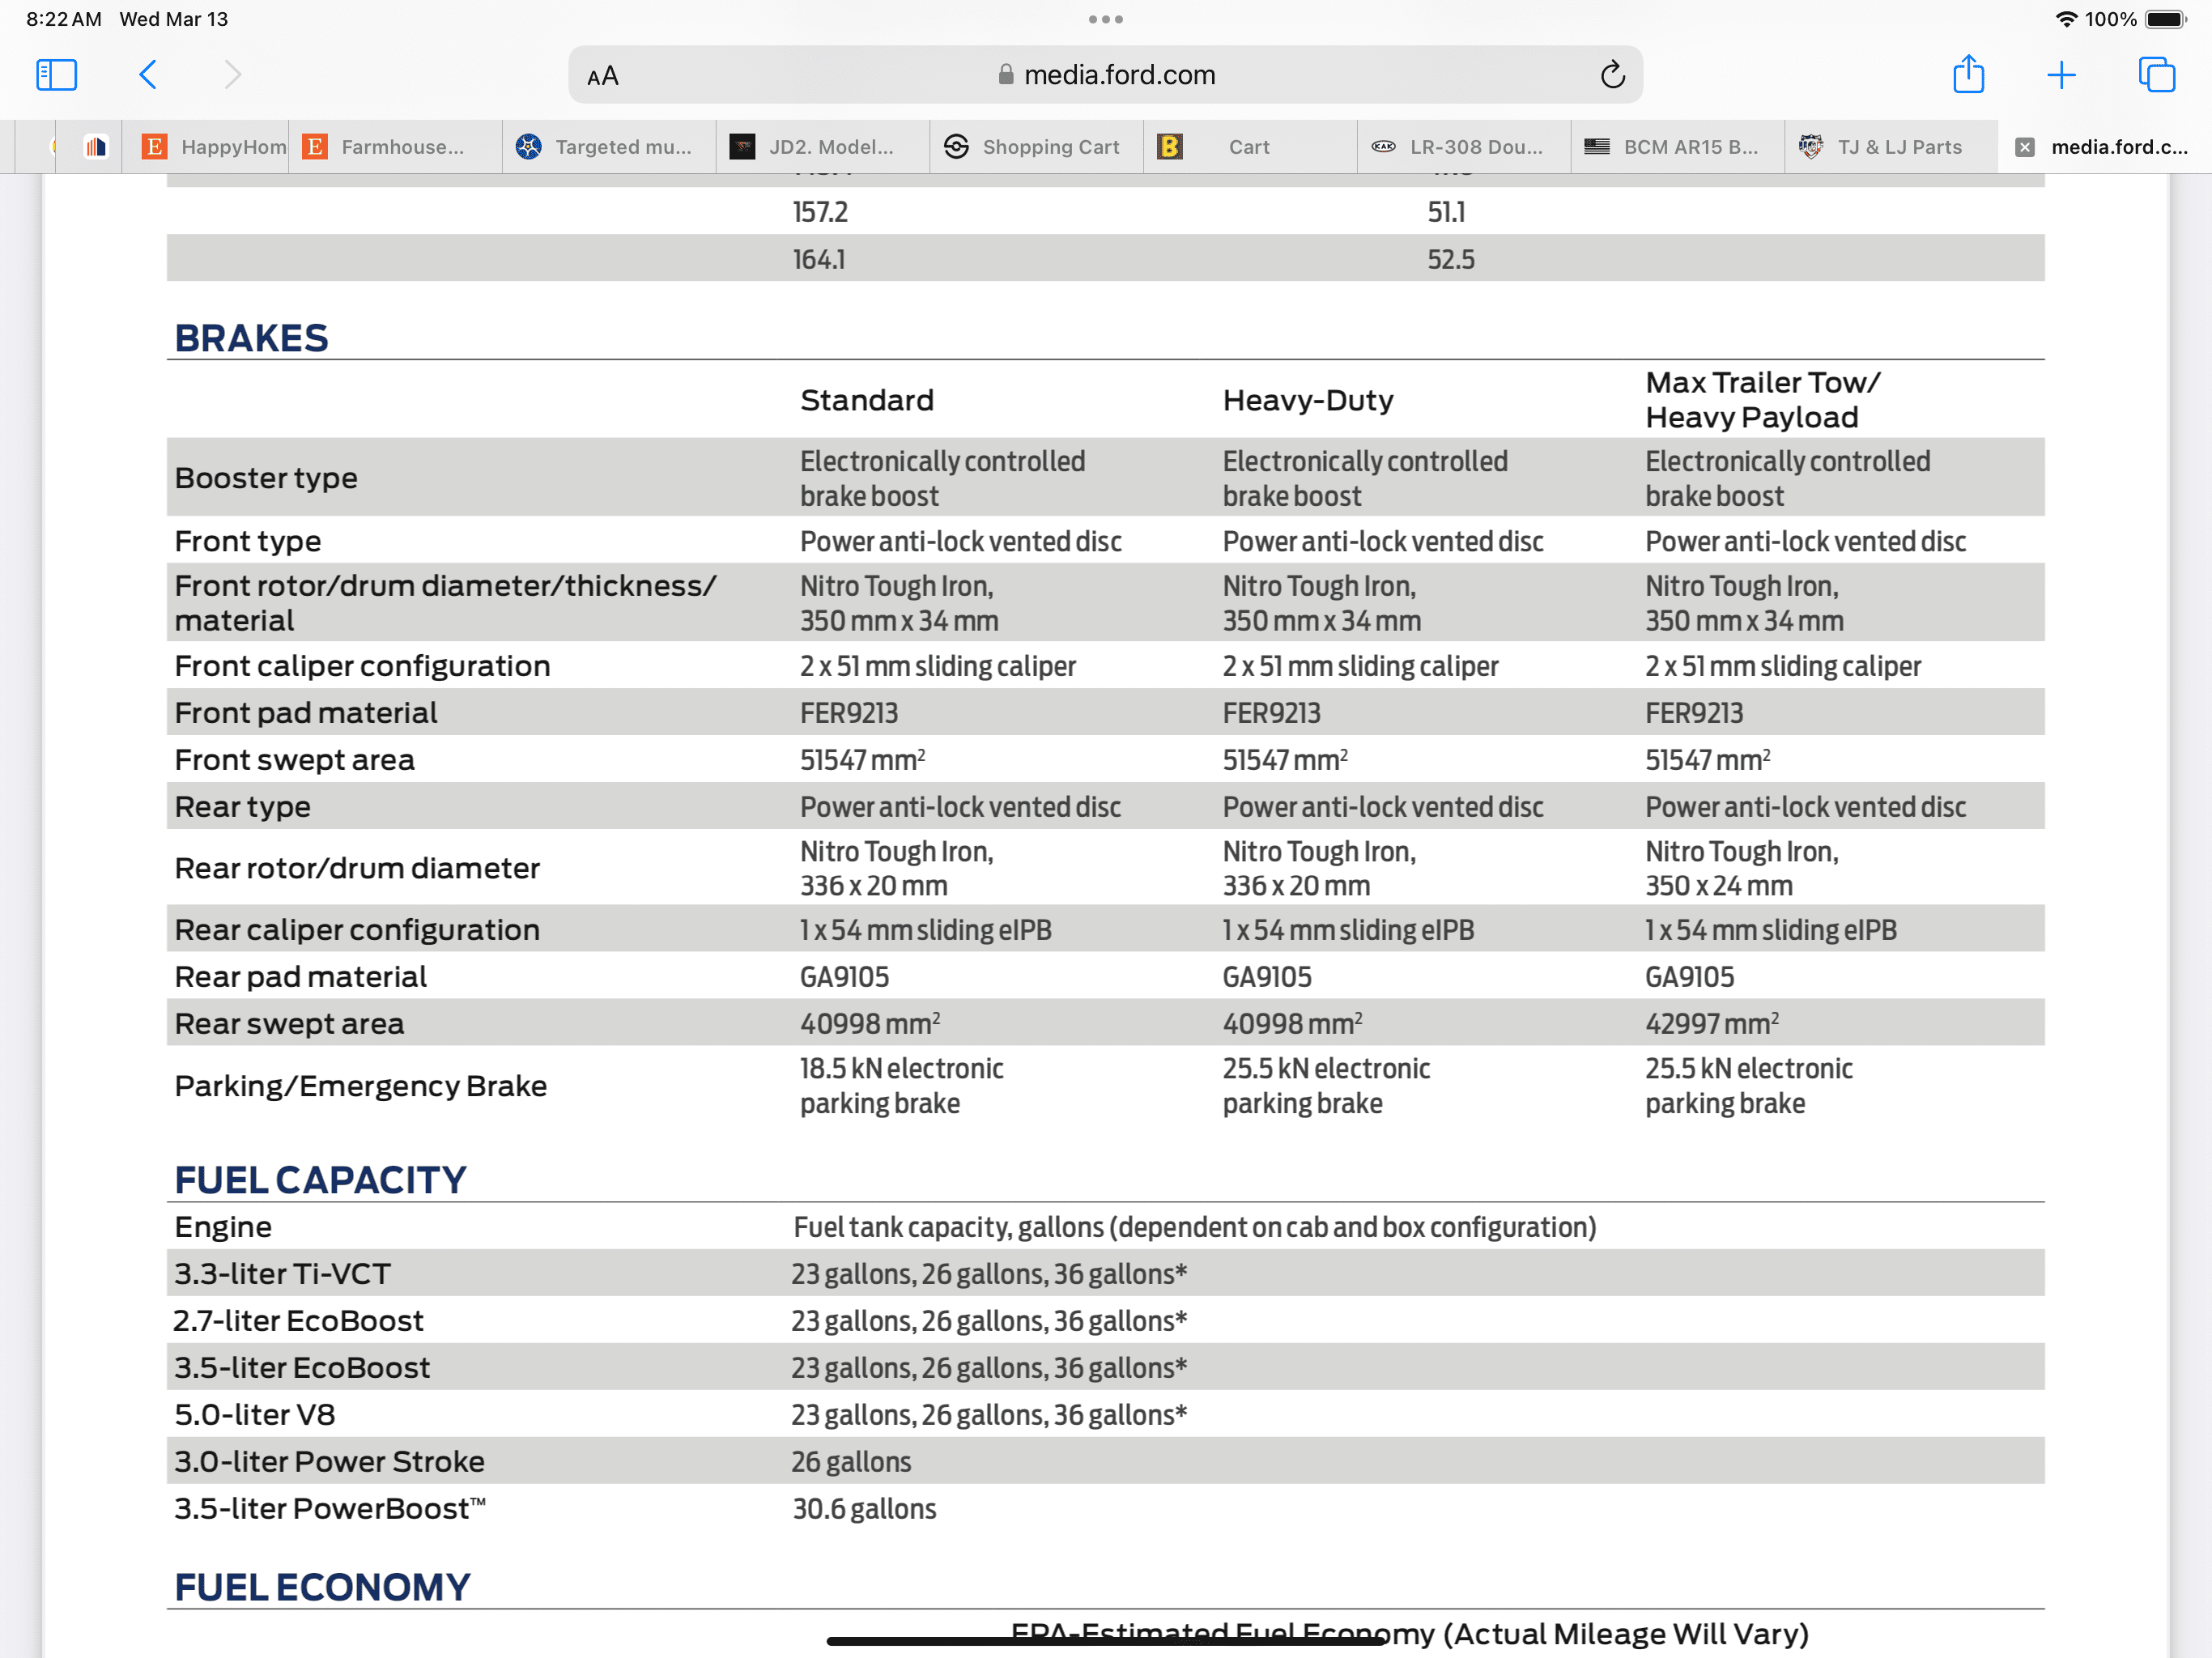The width and height of the screenshot is (2212, 1658).
Task: Select 18.5 kN electronic parking brake value
Action: (x=901, y=1086)
